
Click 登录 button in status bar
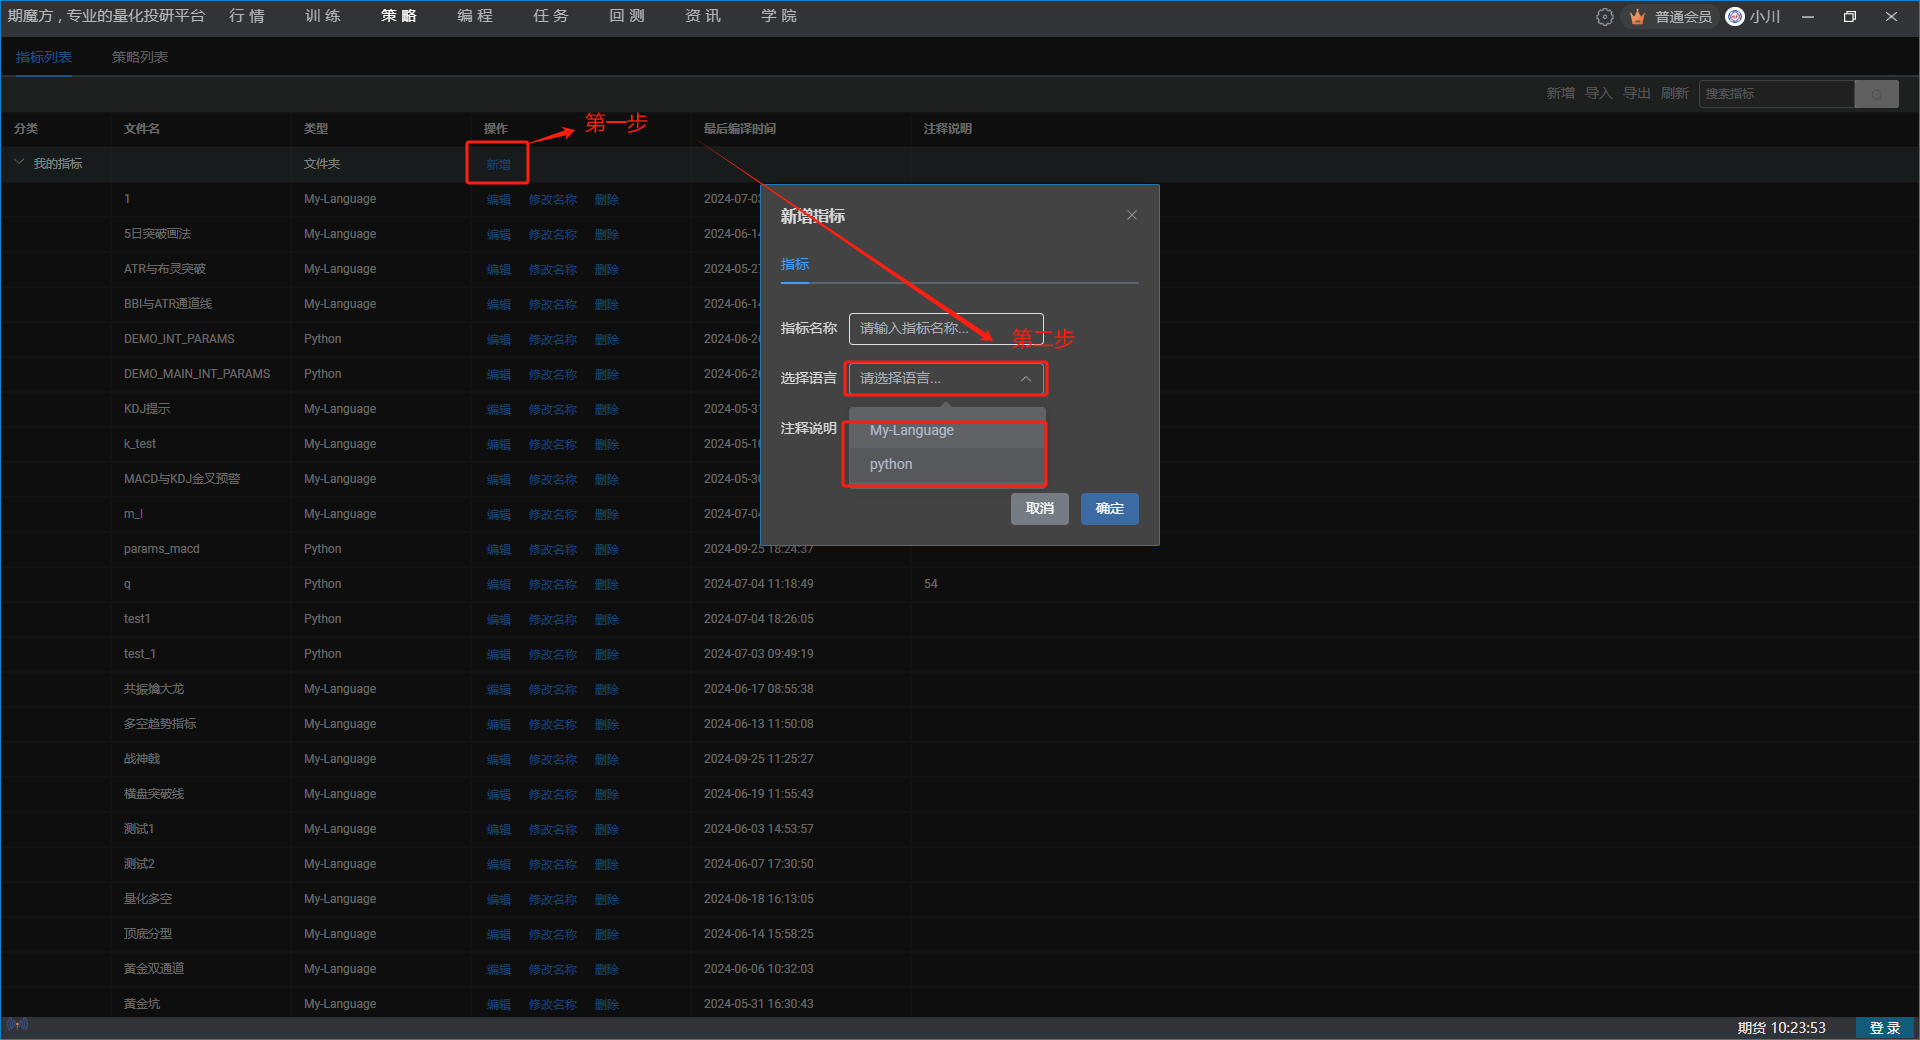tap(1885, 1028)
